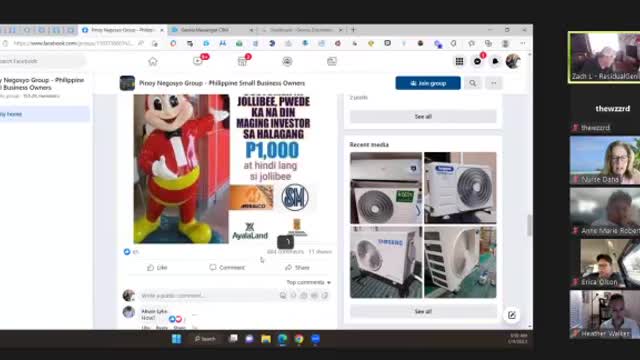Open Microsoft Edge from the taskbar
The width and height of the screenshot is (640, 360).
(x=282, y=339)
